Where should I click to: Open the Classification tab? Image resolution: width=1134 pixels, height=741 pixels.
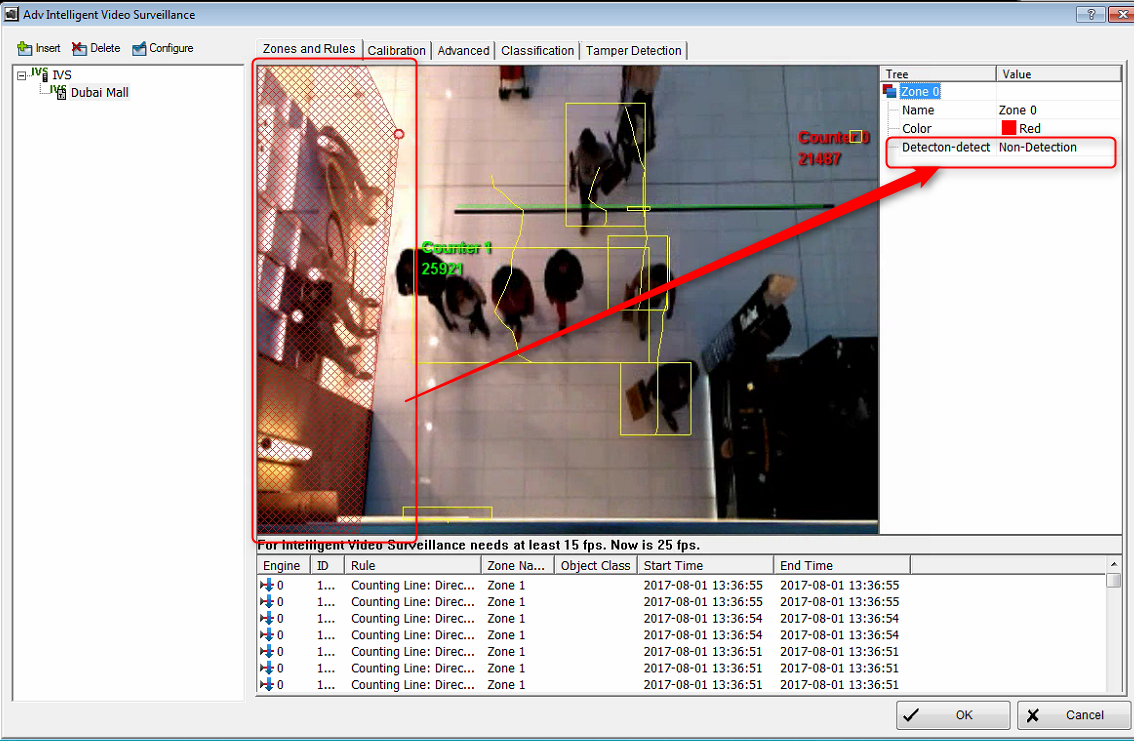pyautogui.click(x=537, y=51)
